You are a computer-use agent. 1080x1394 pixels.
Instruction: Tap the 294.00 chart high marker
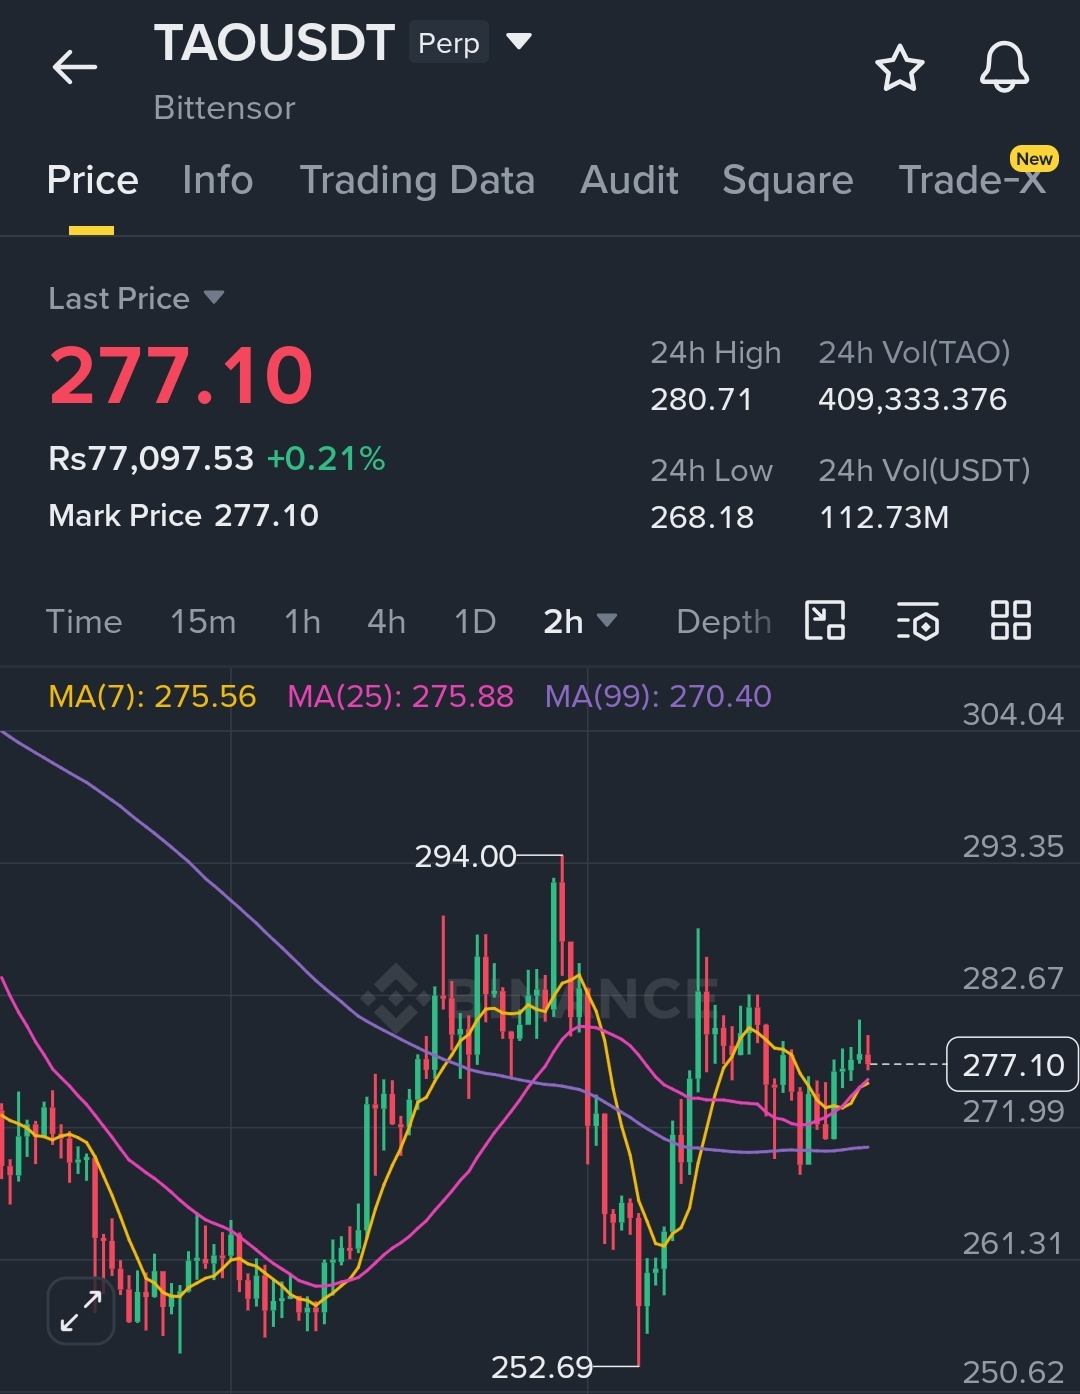[x=465, y=856]
